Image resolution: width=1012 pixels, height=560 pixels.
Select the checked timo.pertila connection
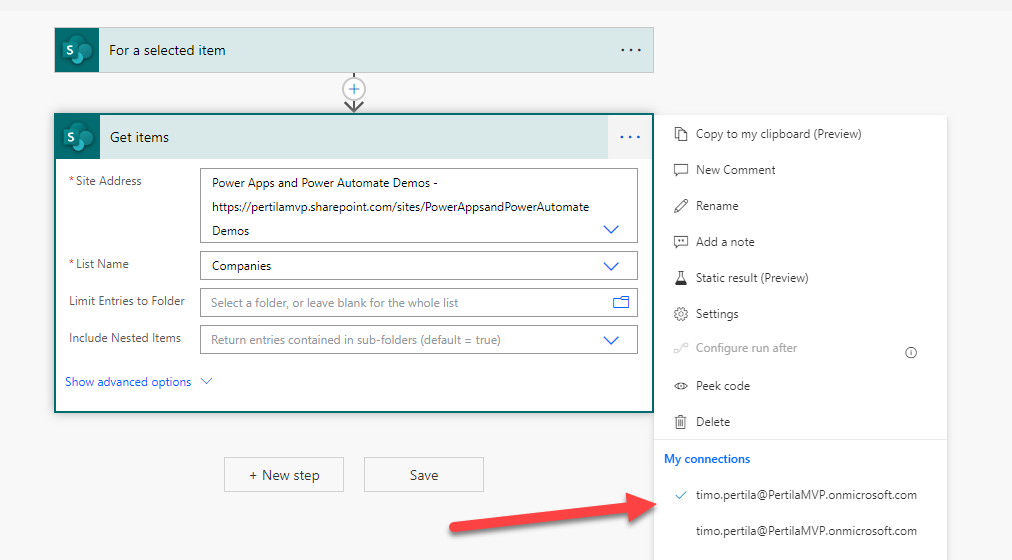click(805, 495)
